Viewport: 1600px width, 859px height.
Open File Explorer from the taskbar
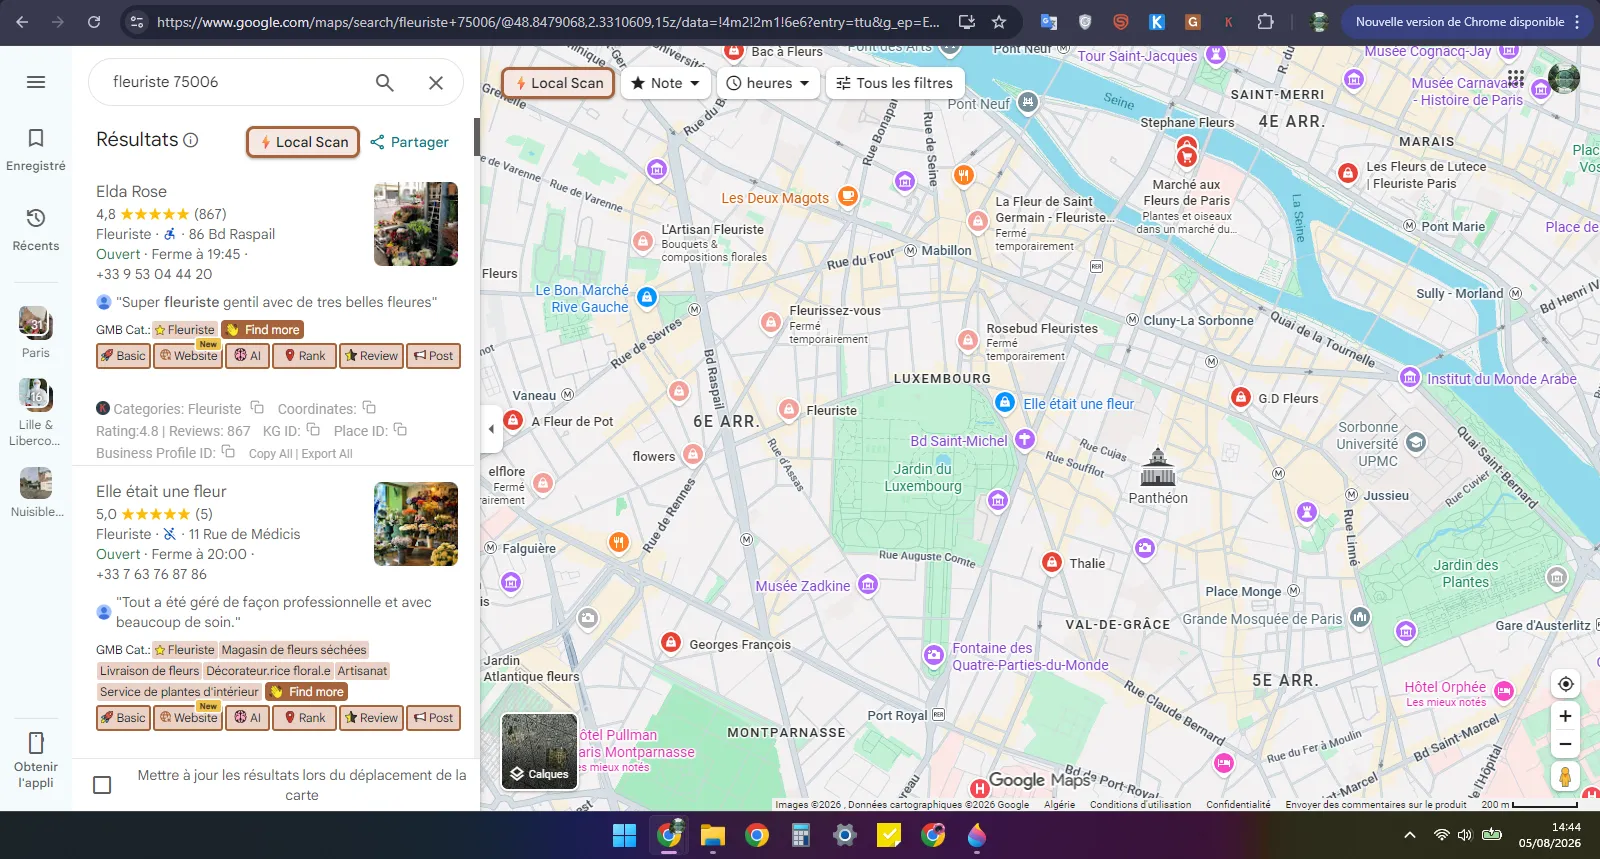pos(712,835)
